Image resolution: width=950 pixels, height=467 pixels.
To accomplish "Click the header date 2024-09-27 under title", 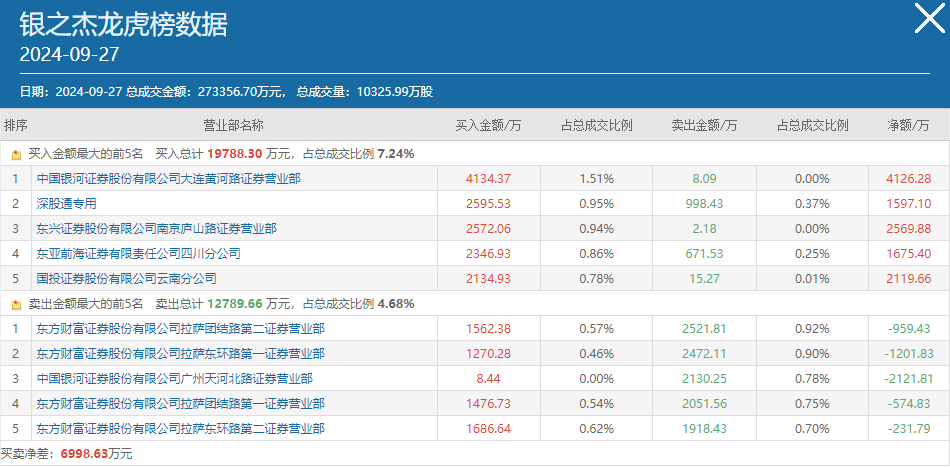I will (x=70, y=55).
